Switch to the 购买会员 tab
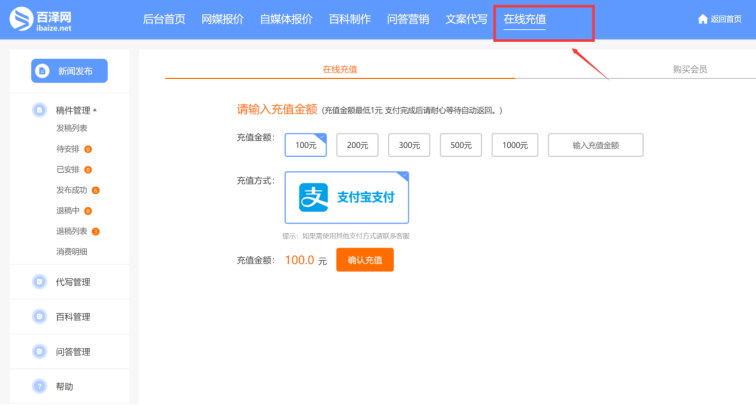Viewport: 756px width, 405px height. 690,69
